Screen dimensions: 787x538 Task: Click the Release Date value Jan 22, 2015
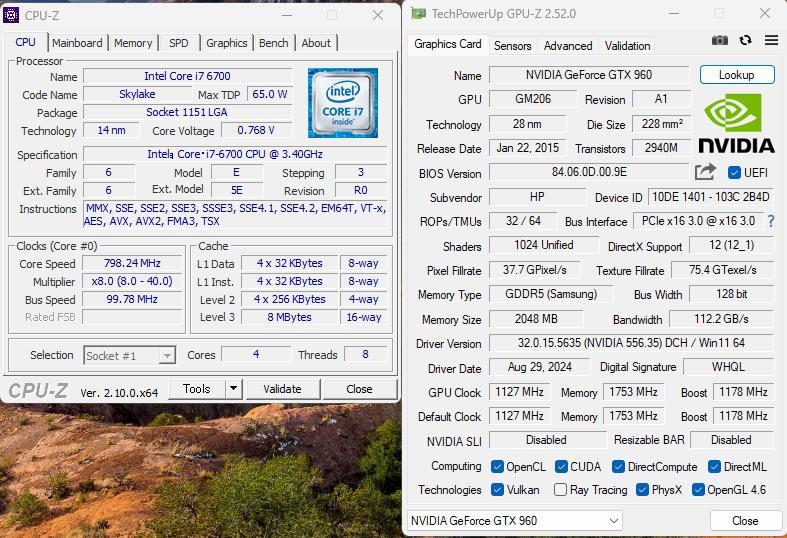coord(528,148)
